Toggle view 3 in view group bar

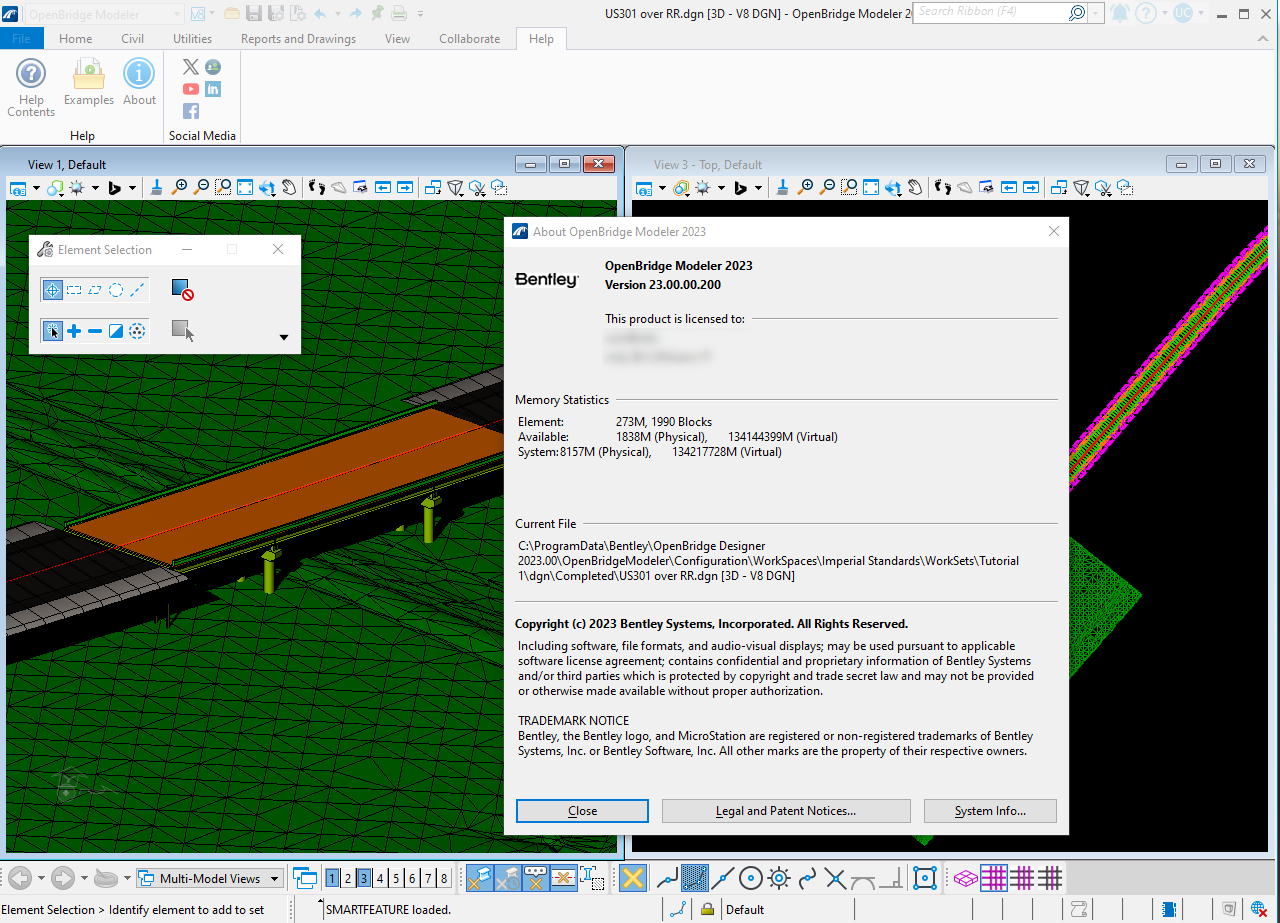coord(364,879)
